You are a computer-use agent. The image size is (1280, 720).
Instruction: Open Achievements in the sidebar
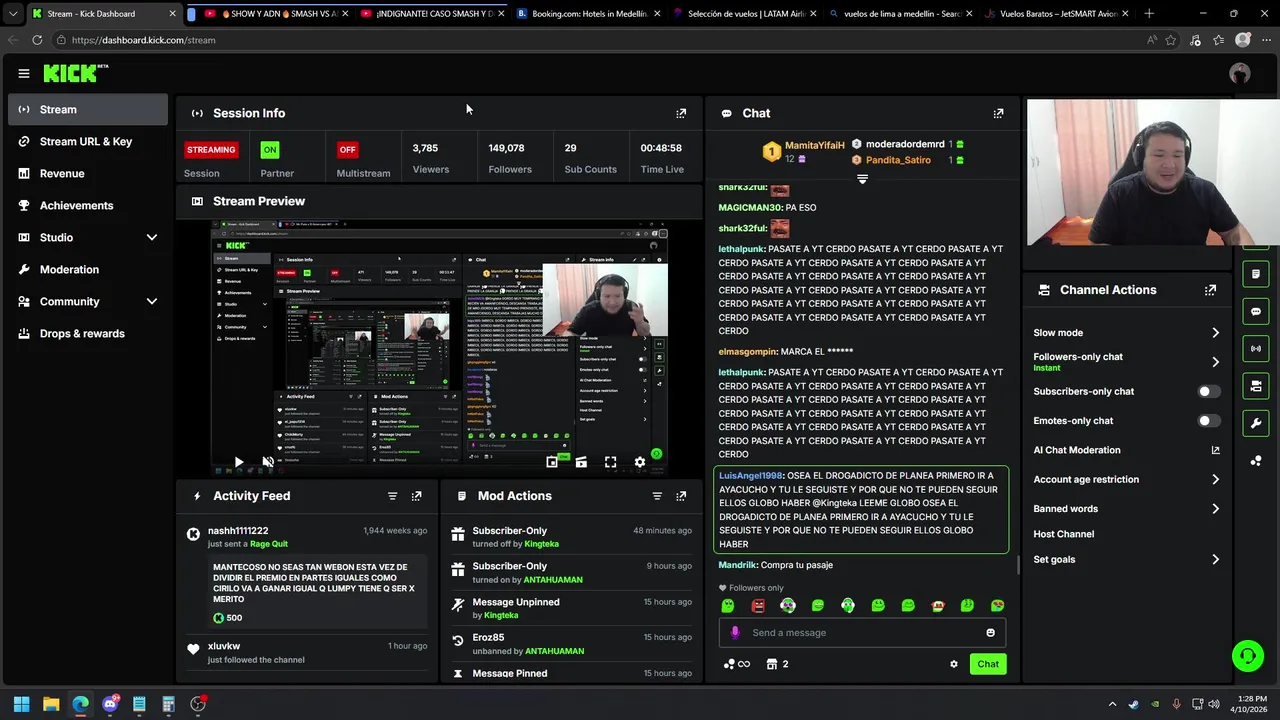pos(88,205)
